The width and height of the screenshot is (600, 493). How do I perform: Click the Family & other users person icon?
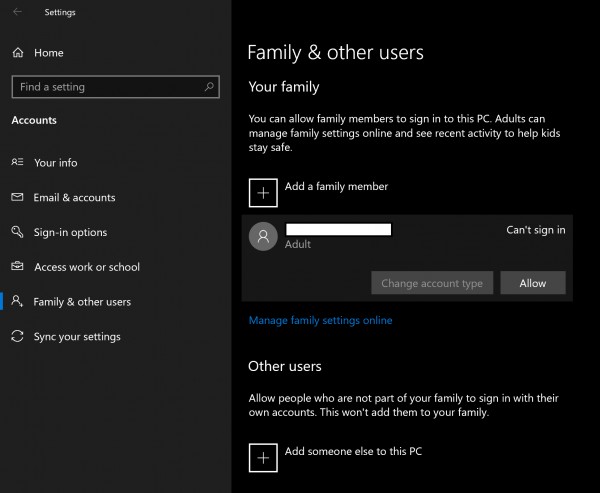click(x=17, y=301)
